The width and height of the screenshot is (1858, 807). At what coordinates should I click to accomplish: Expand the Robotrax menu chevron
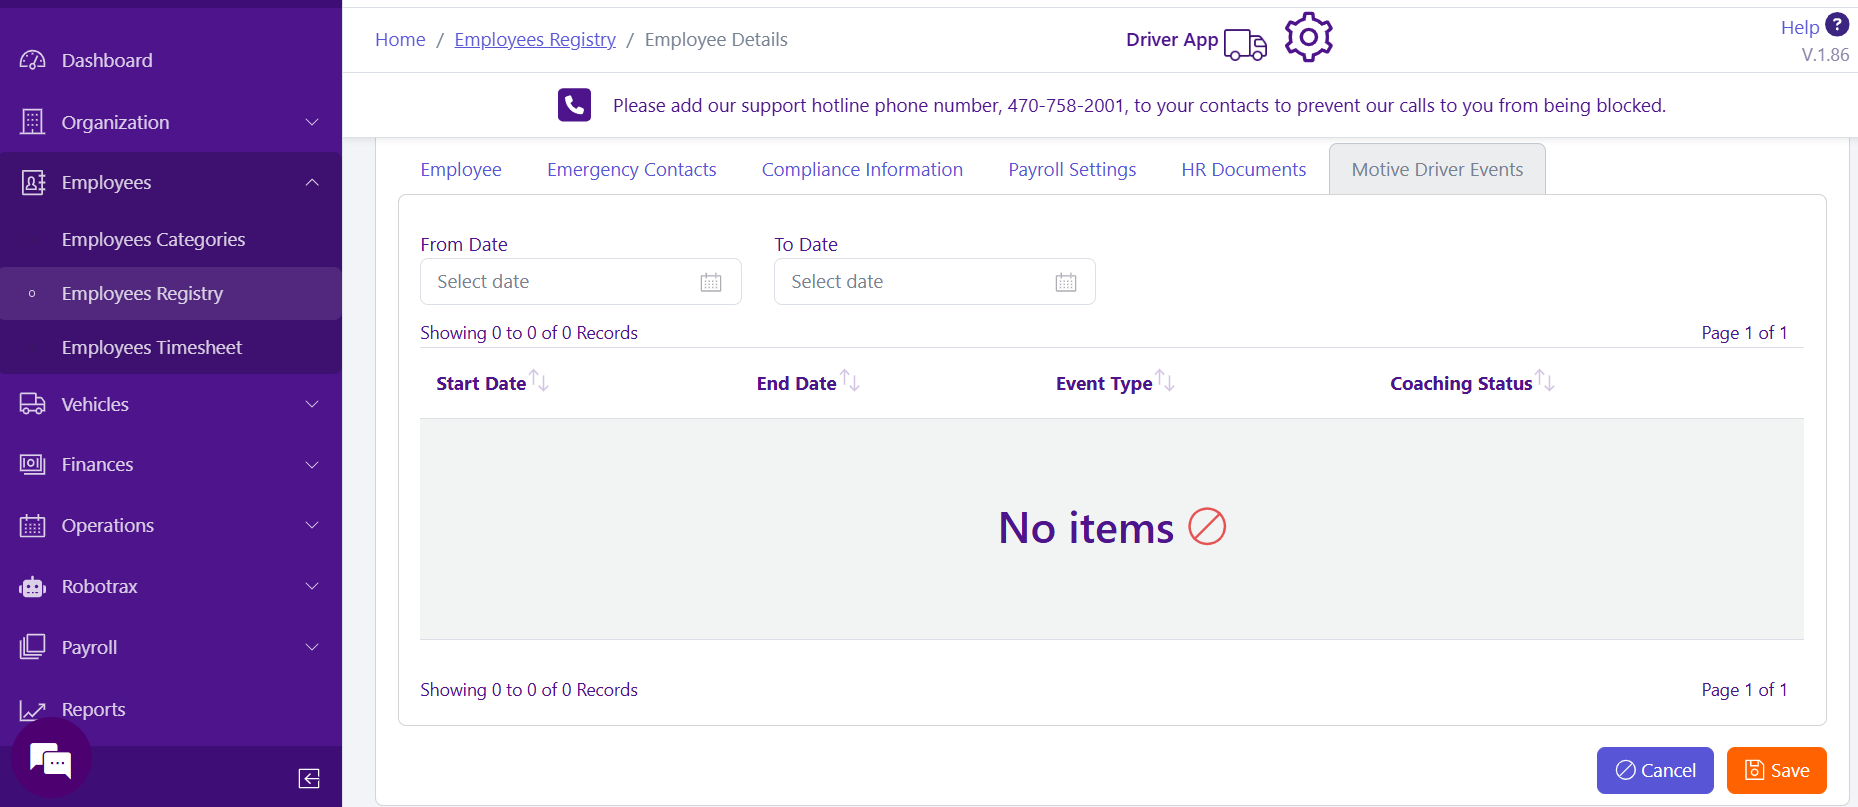312,586
